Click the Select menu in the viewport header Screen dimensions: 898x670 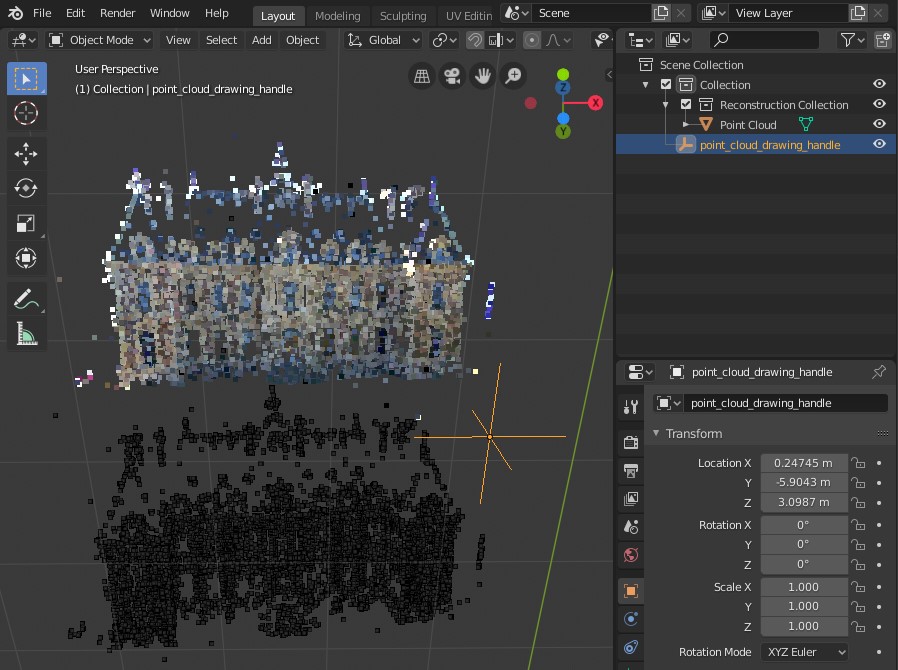221,40
